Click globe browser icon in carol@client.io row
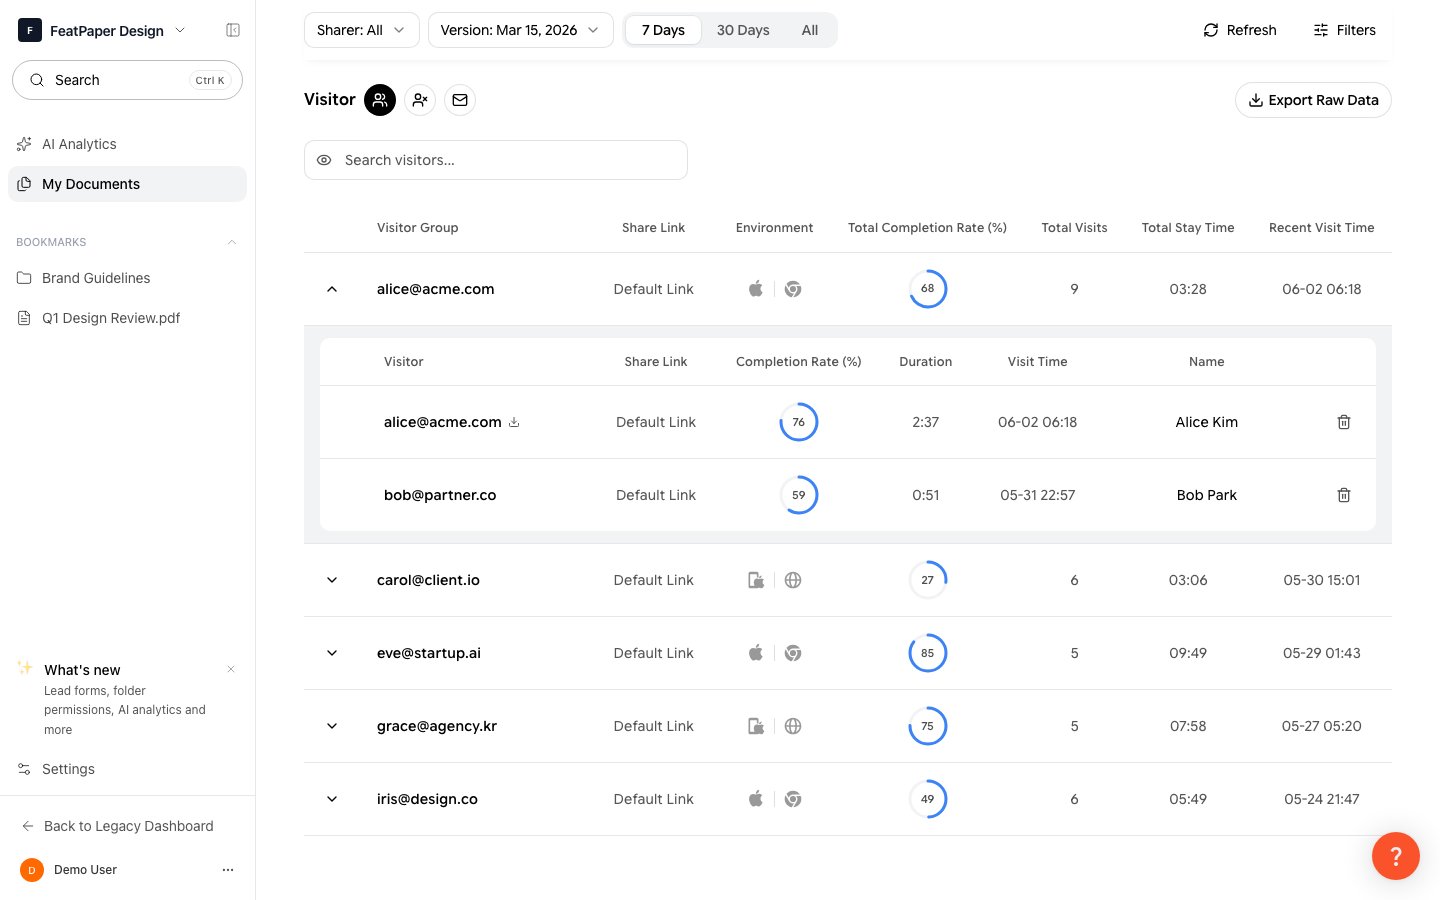The width and height of the screenshot is (1440, 900). click(x=793, y=580)
